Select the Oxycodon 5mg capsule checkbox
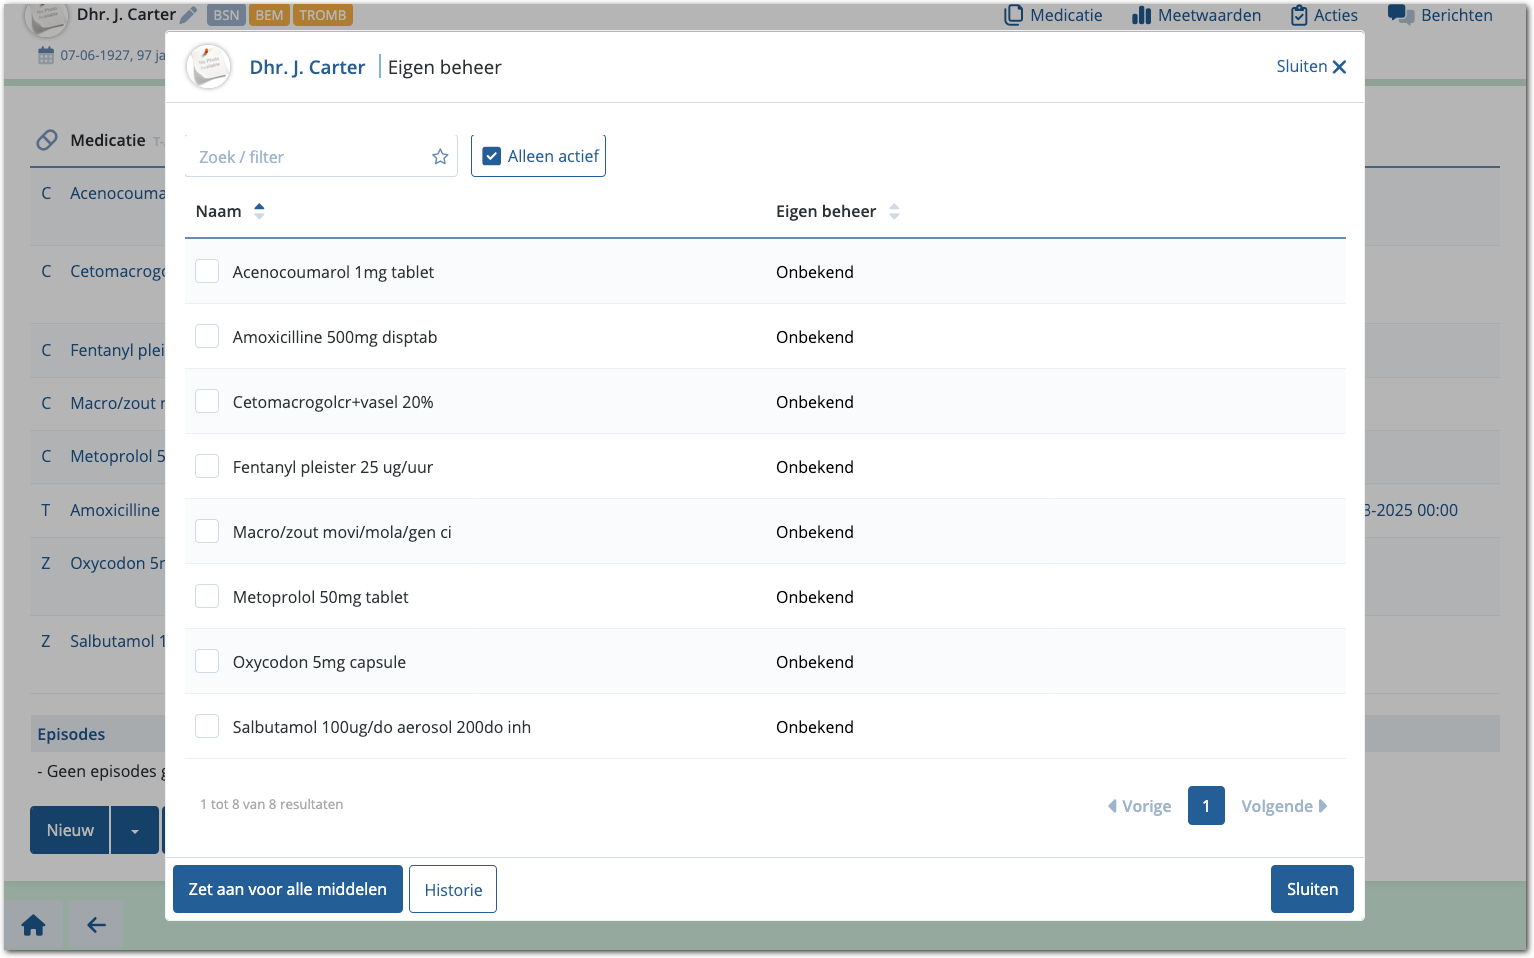 click(207, 662)
